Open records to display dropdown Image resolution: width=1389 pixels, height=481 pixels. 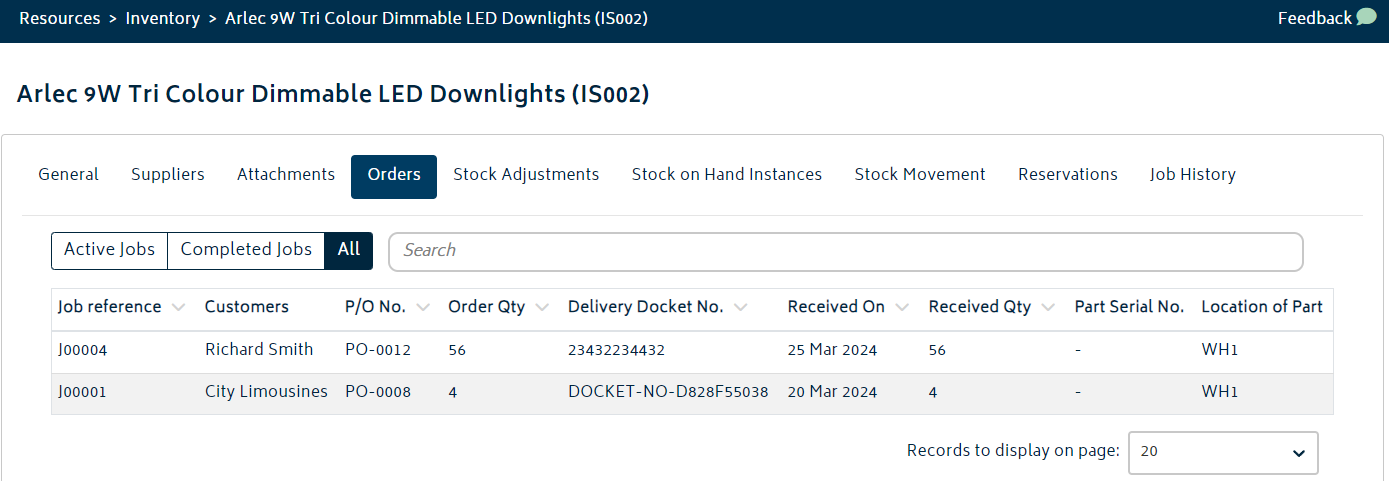(x=1223, y=452)
